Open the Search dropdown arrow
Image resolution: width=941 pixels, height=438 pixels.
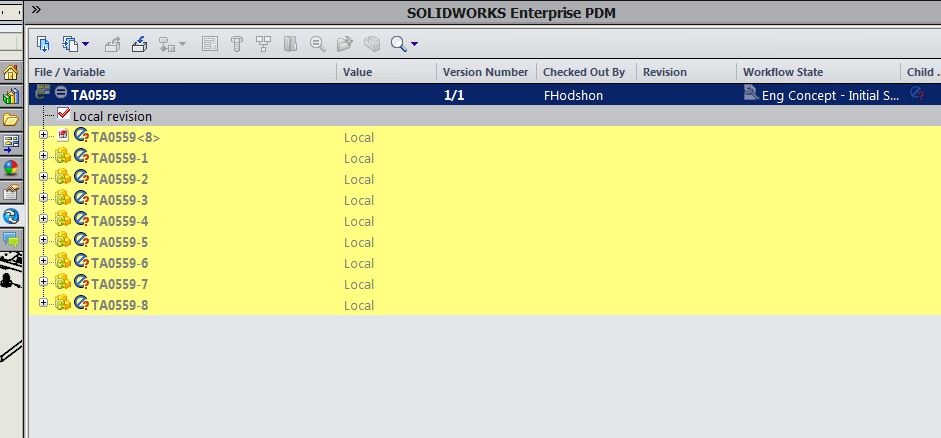[x=414, y=44]
